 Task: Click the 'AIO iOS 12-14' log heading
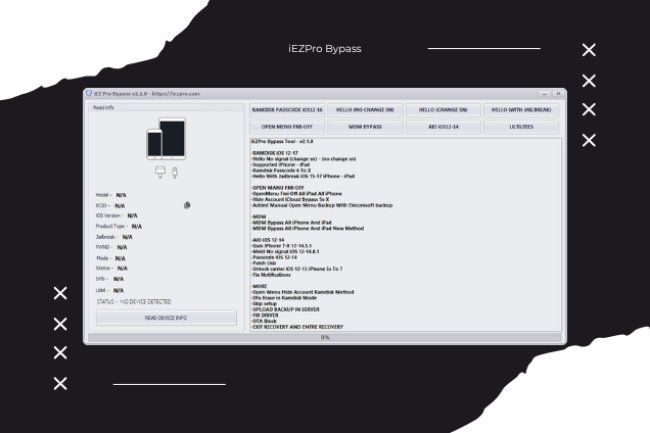(x=268, y=240)
